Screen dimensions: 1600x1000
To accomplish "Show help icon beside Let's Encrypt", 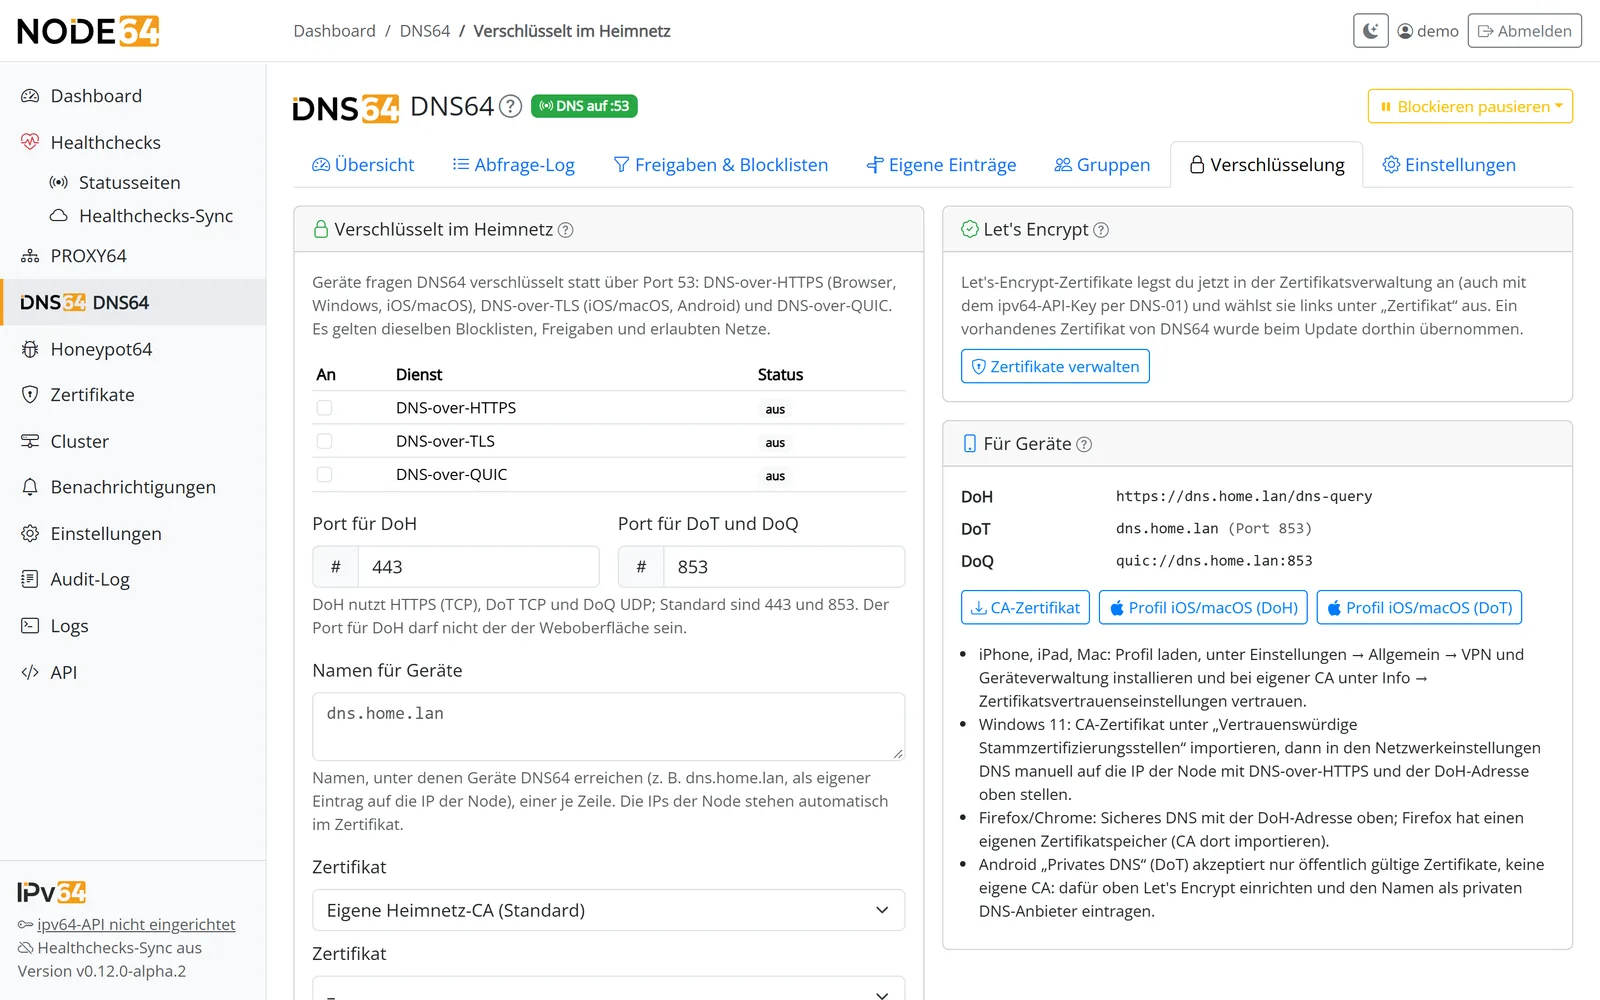I will 1101,230.
